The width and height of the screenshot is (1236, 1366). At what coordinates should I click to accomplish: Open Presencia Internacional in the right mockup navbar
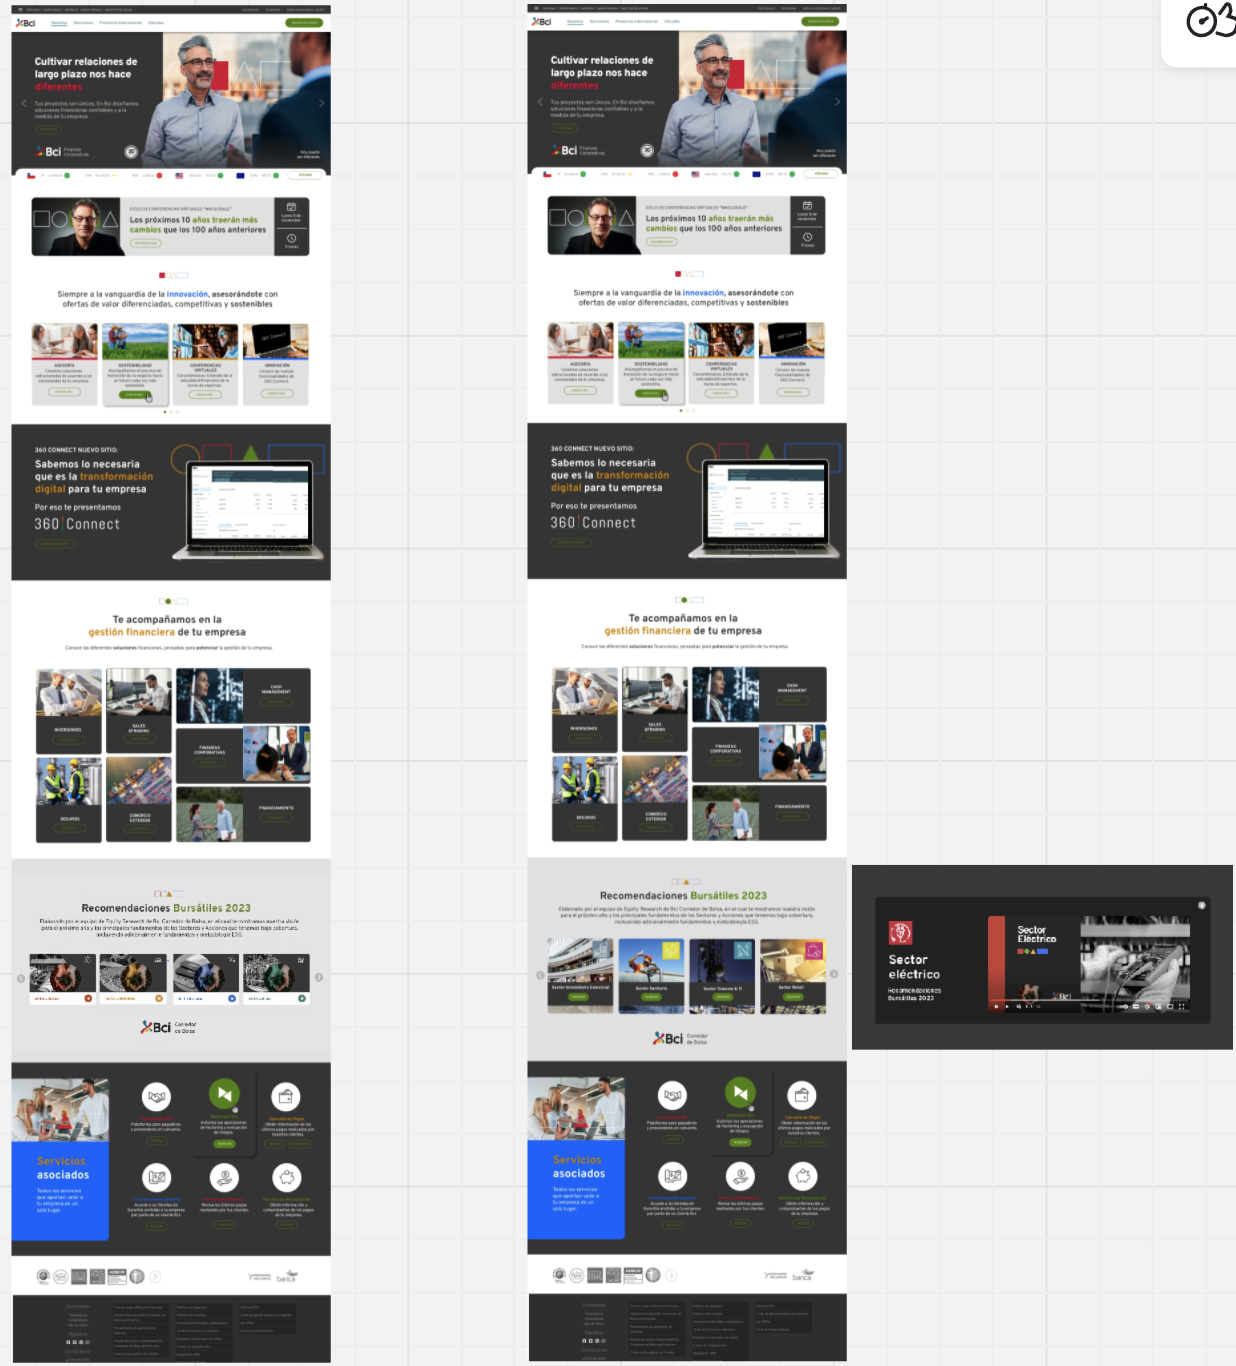pos(637,21)
